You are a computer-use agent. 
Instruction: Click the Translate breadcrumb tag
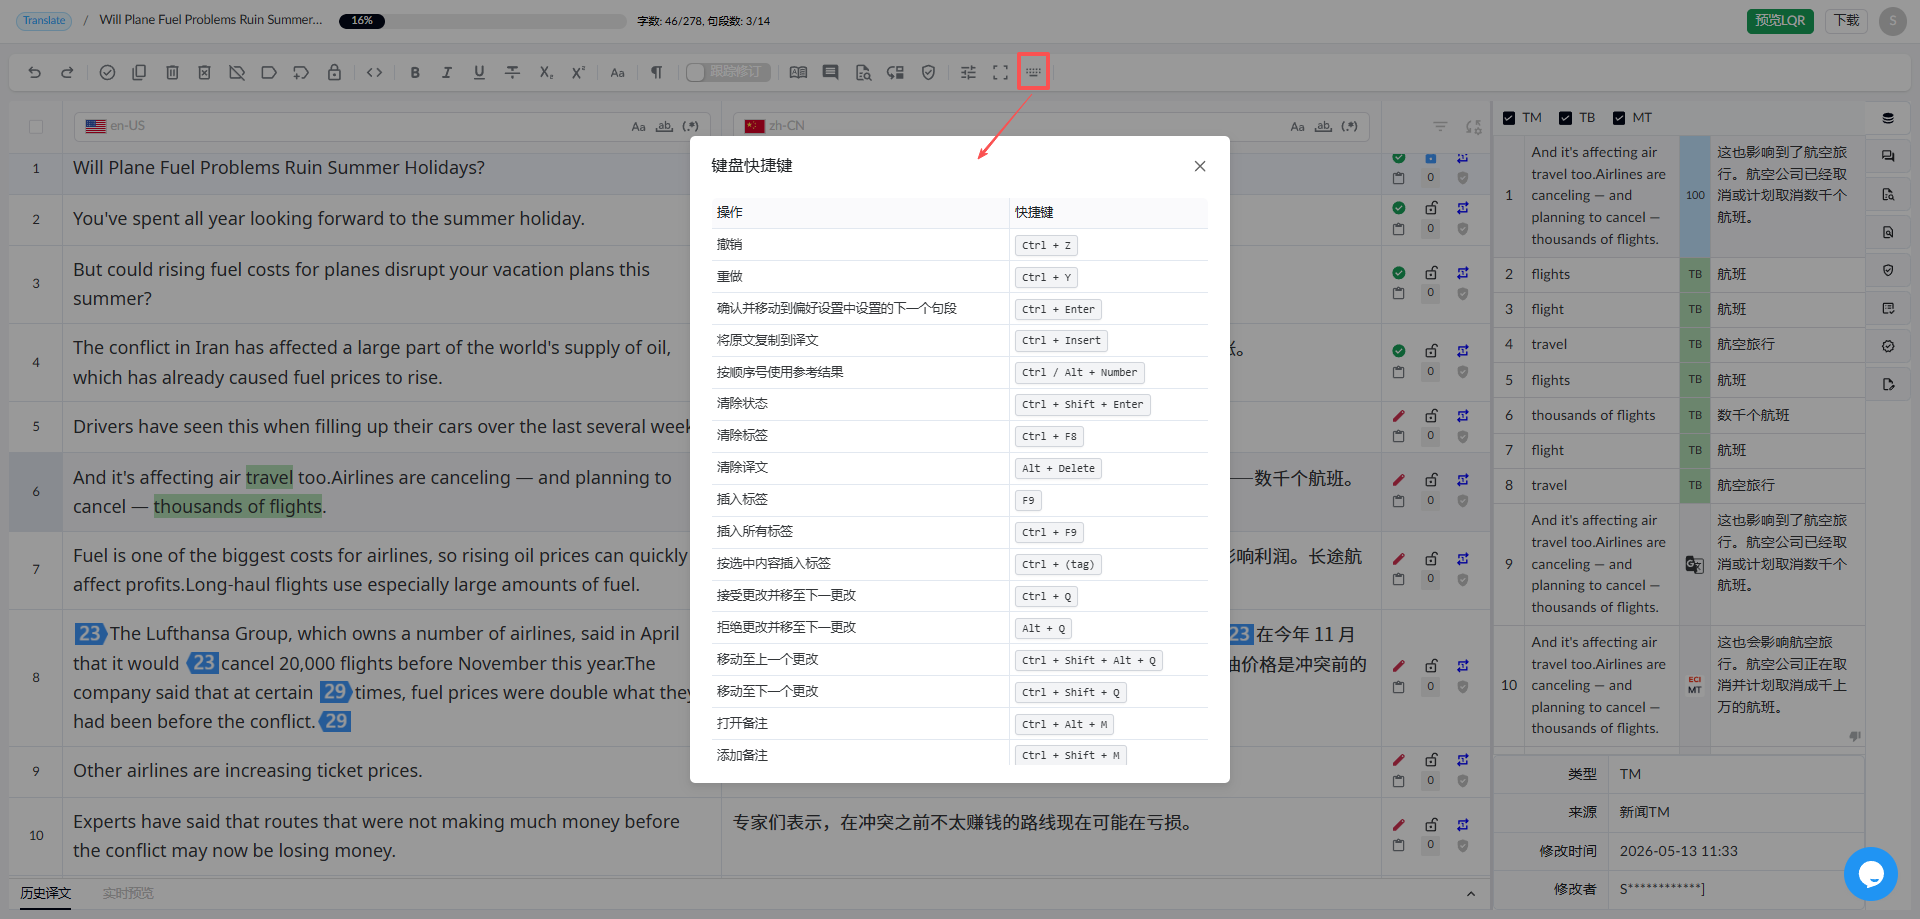coord(44,20)
